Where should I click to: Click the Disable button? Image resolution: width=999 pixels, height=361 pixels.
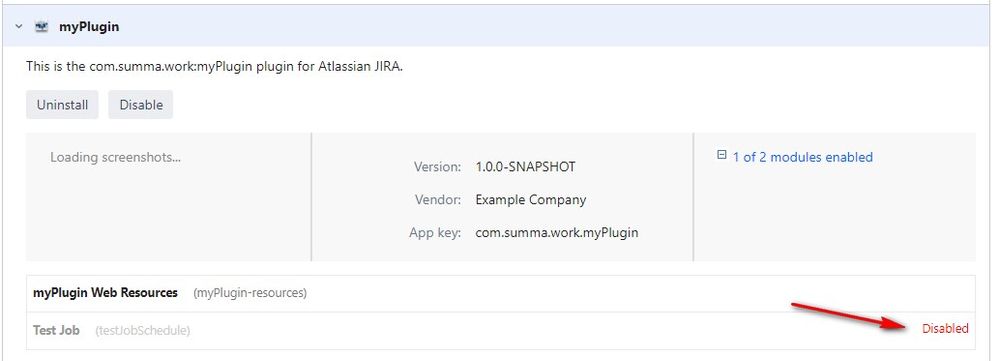coord(141,105)
